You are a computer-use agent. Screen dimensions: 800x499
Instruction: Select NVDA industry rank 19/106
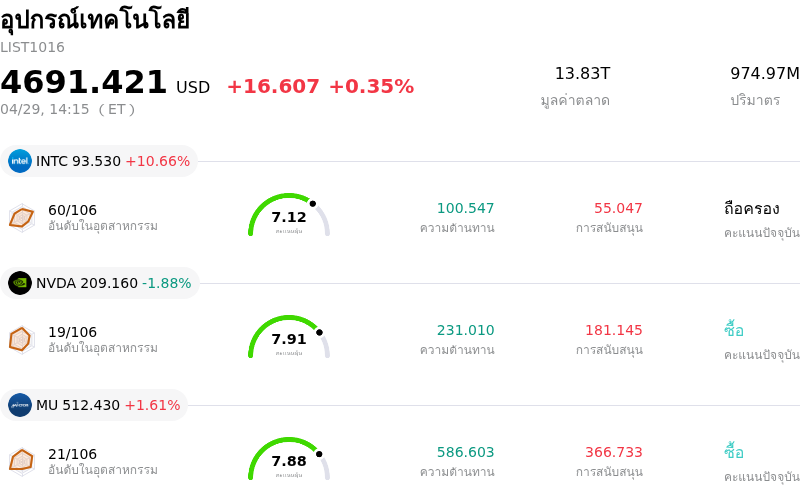tap(73, 332)
